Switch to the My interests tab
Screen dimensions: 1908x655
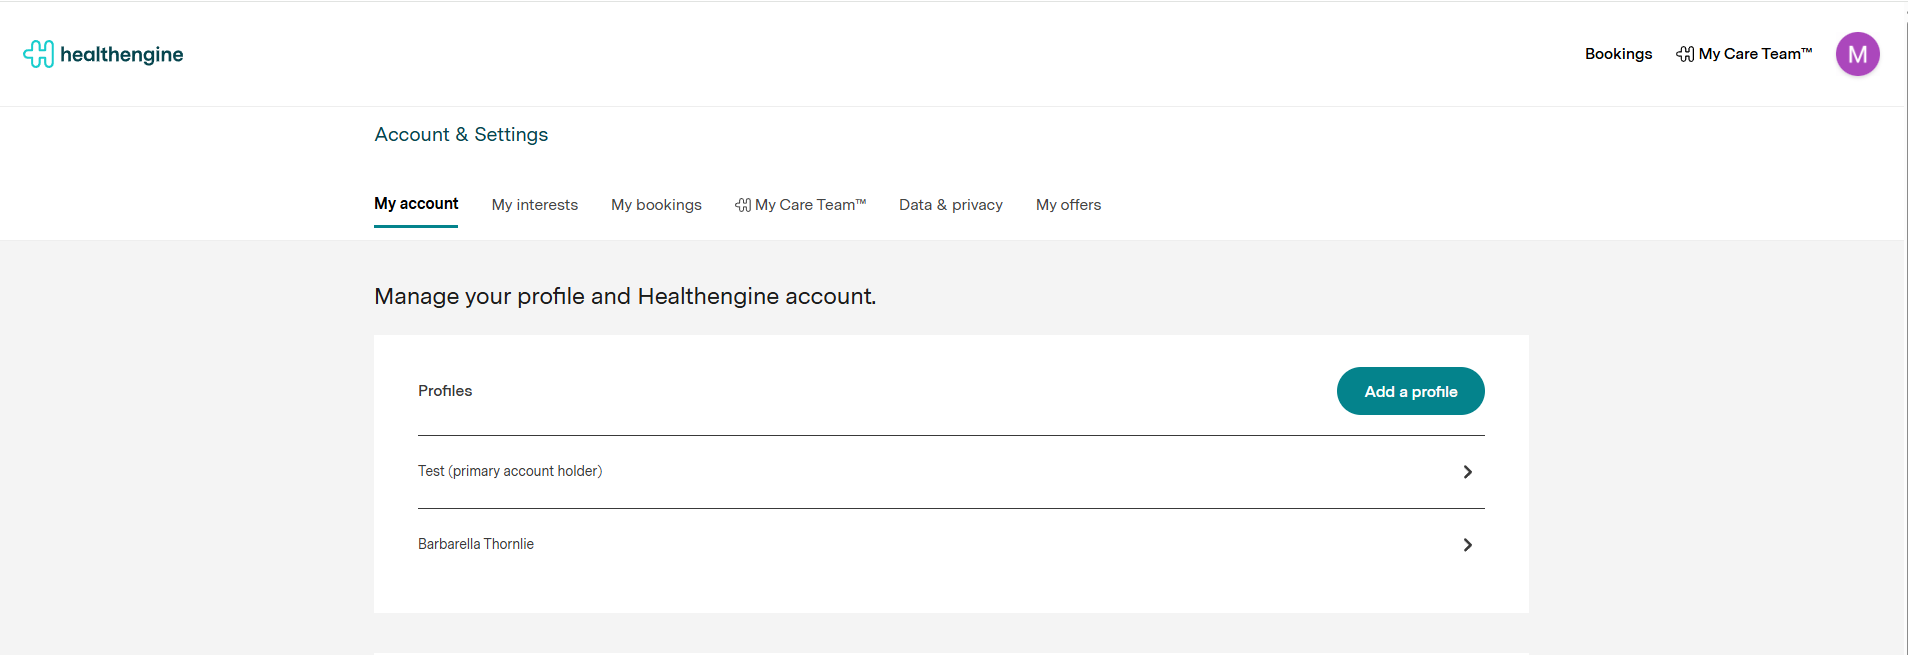pyautogui.click(x=534, y=205)
